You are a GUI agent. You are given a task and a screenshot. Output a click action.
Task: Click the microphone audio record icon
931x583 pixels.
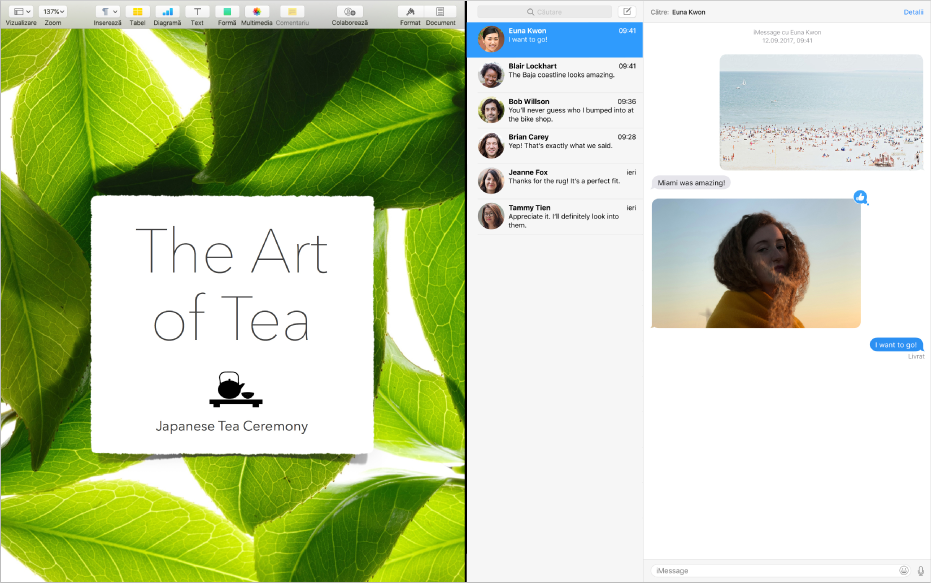pyautogui.click(x=920, y=570)
